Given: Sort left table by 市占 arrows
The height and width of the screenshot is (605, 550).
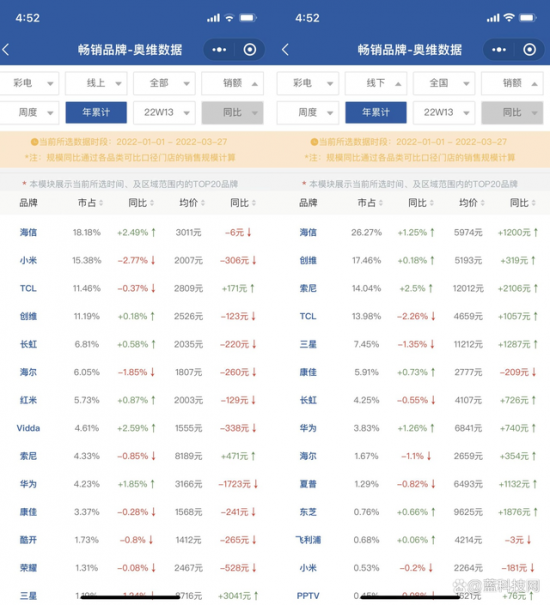Looking at the screenshot, I should click(101, 203).
